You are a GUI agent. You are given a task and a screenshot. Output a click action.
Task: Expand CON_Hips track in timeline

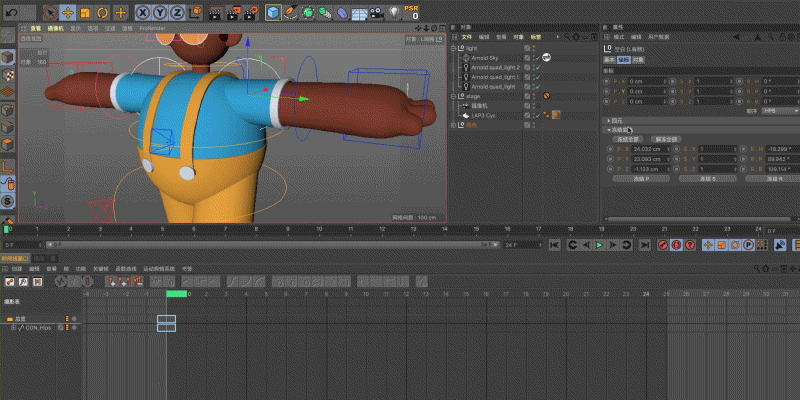(14, 328)
